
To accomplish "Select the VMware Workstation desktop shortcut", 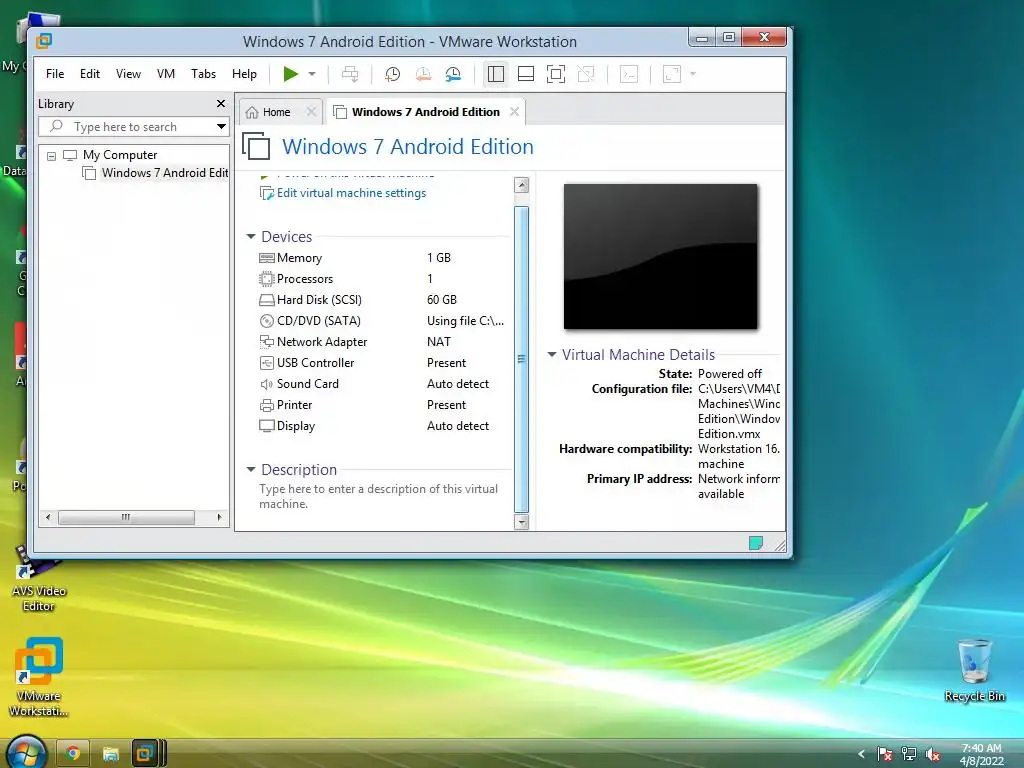I will pyautogui.click(x=39, y=677).
